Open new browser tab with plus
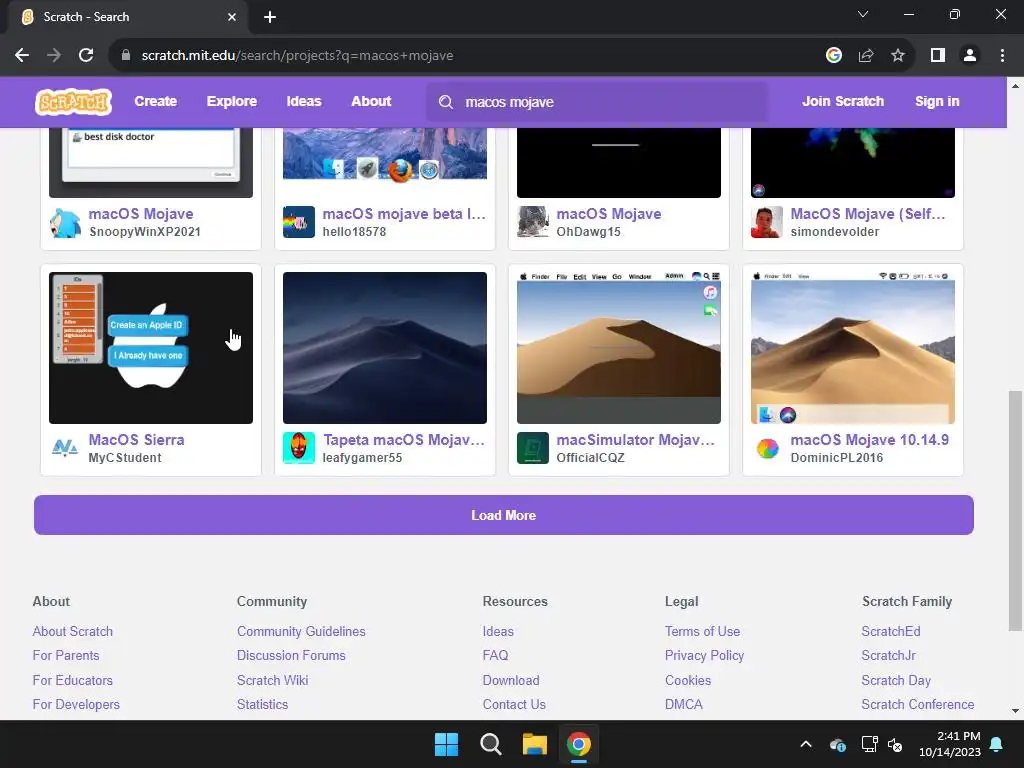Viewport: 1024px width, 768px height. (270, 17)
